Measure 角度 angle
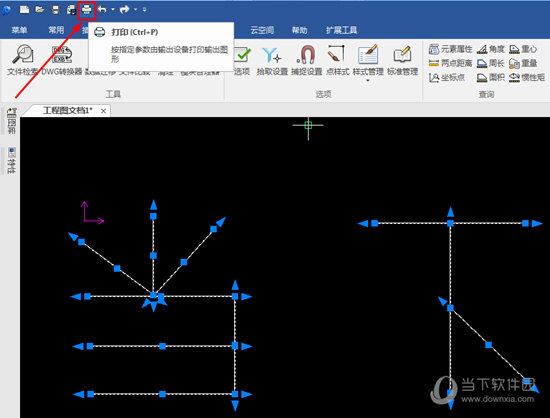The height and width of the screenshot is (418, 550). [490, 49]
